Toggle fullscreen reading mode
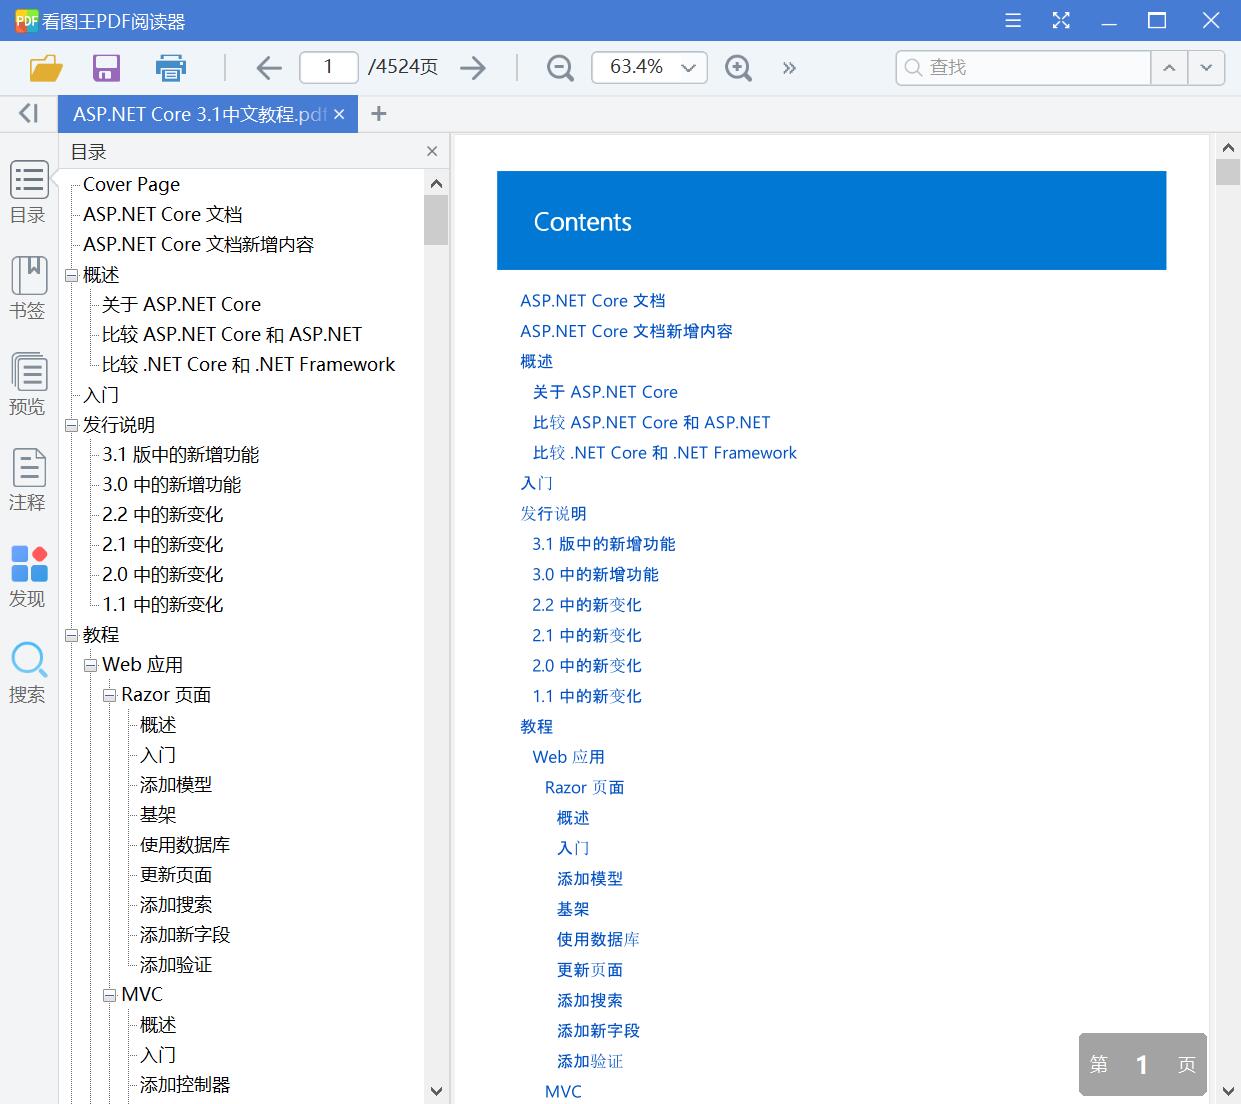This screenshot has width=1241, height=1104. coord(1061,19)
